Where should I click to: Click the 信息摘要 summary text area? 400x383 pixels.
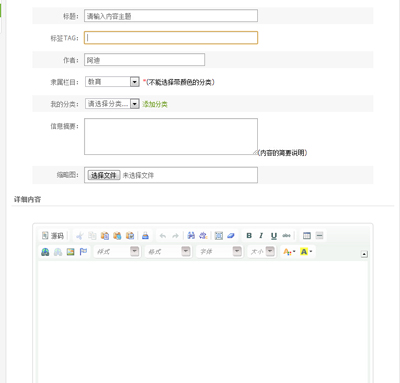coord(171,136)
